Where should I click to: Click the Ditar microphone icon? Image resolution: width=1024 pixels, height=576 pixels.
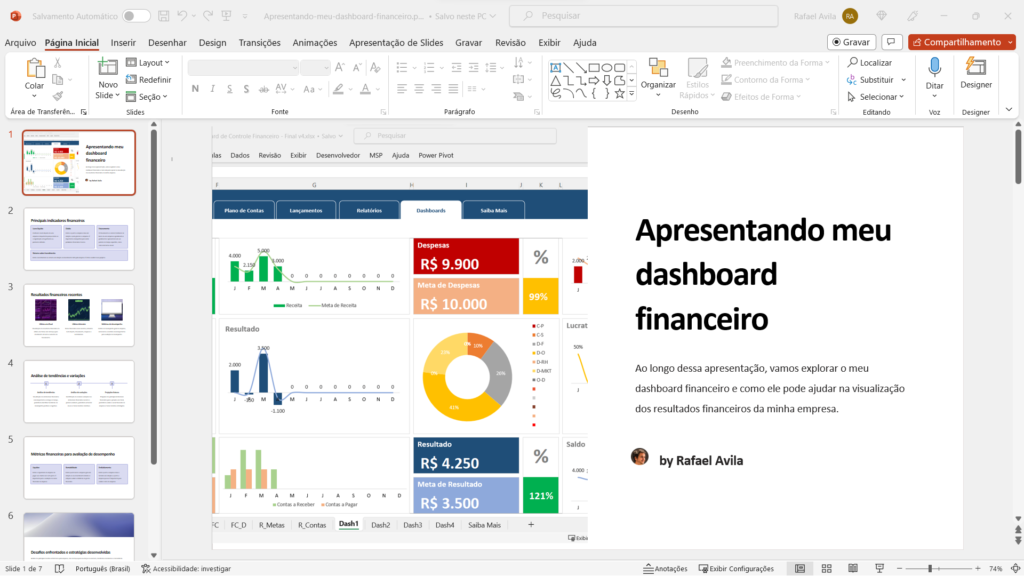[934, 68]
